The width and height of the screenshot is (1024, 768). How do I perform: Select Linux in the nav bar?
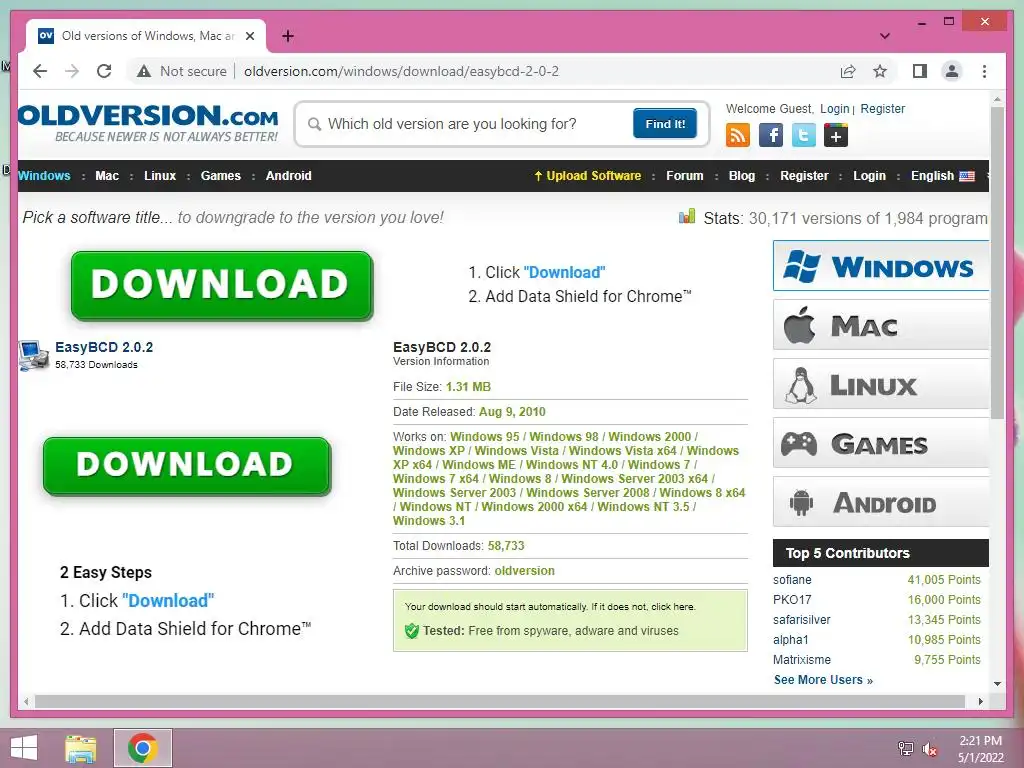coord(160,176)
